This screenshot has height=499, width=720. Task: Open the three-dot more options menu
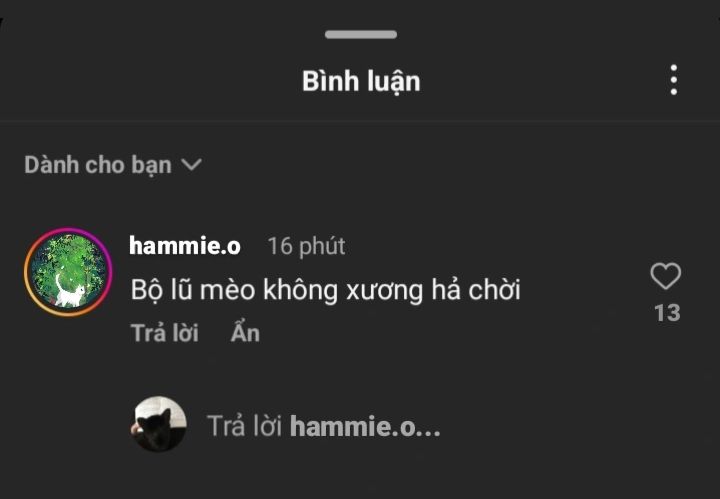tap(673, 80)
